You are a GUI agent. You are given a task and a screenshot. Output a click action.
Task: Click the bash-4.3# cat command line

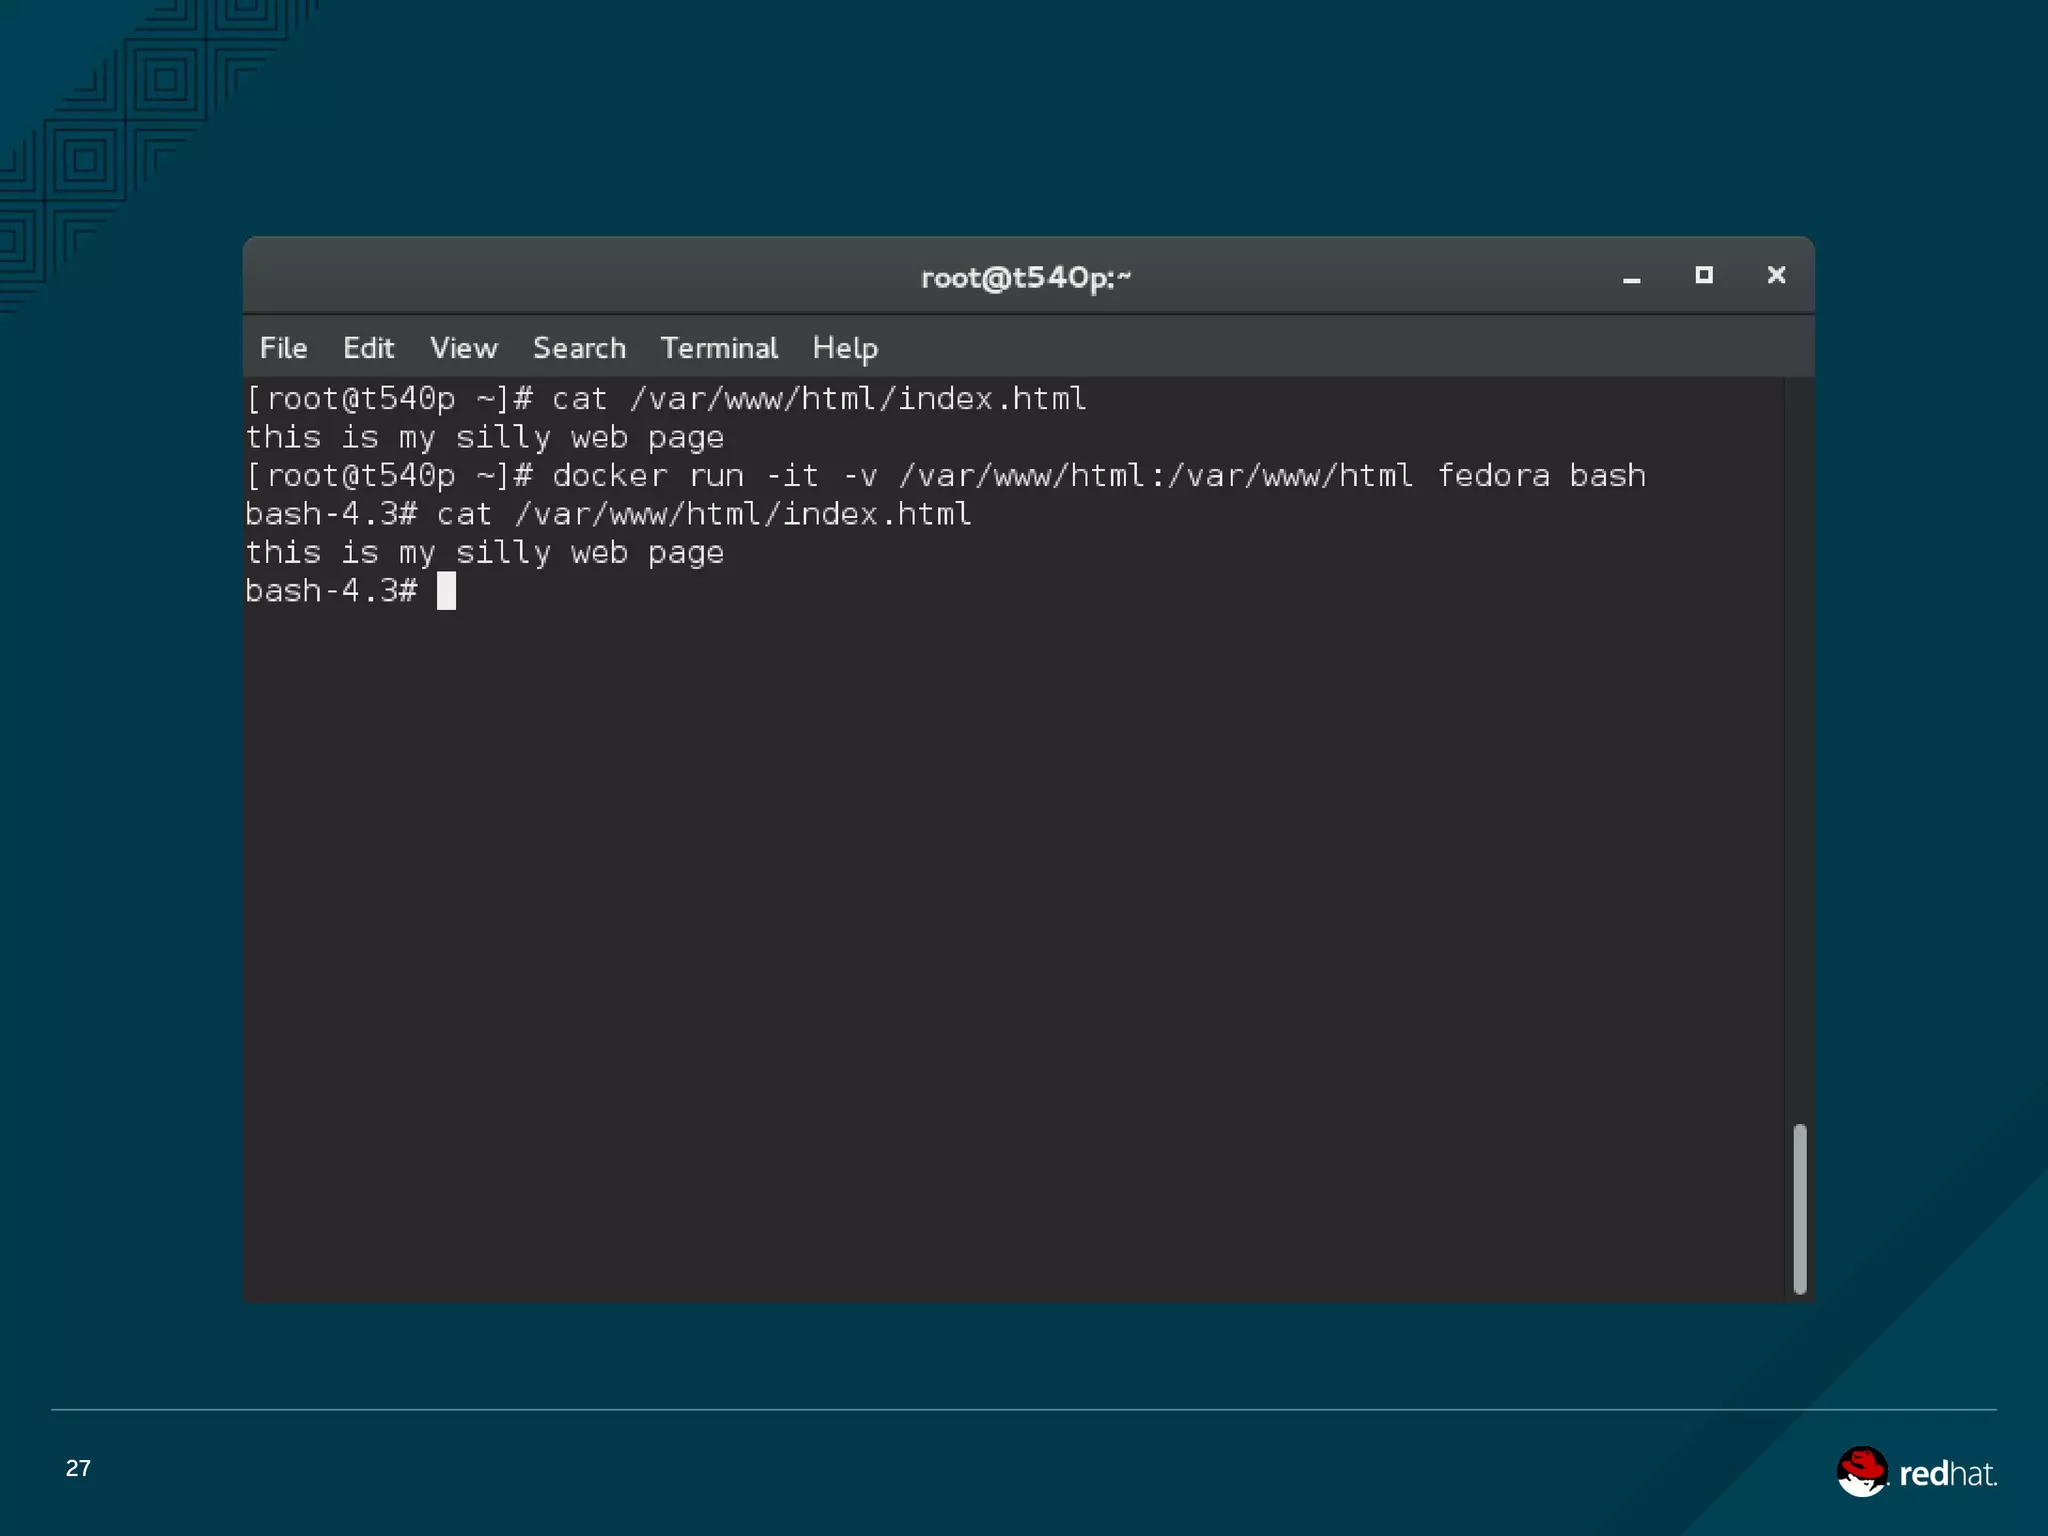(x=608, y=514)
